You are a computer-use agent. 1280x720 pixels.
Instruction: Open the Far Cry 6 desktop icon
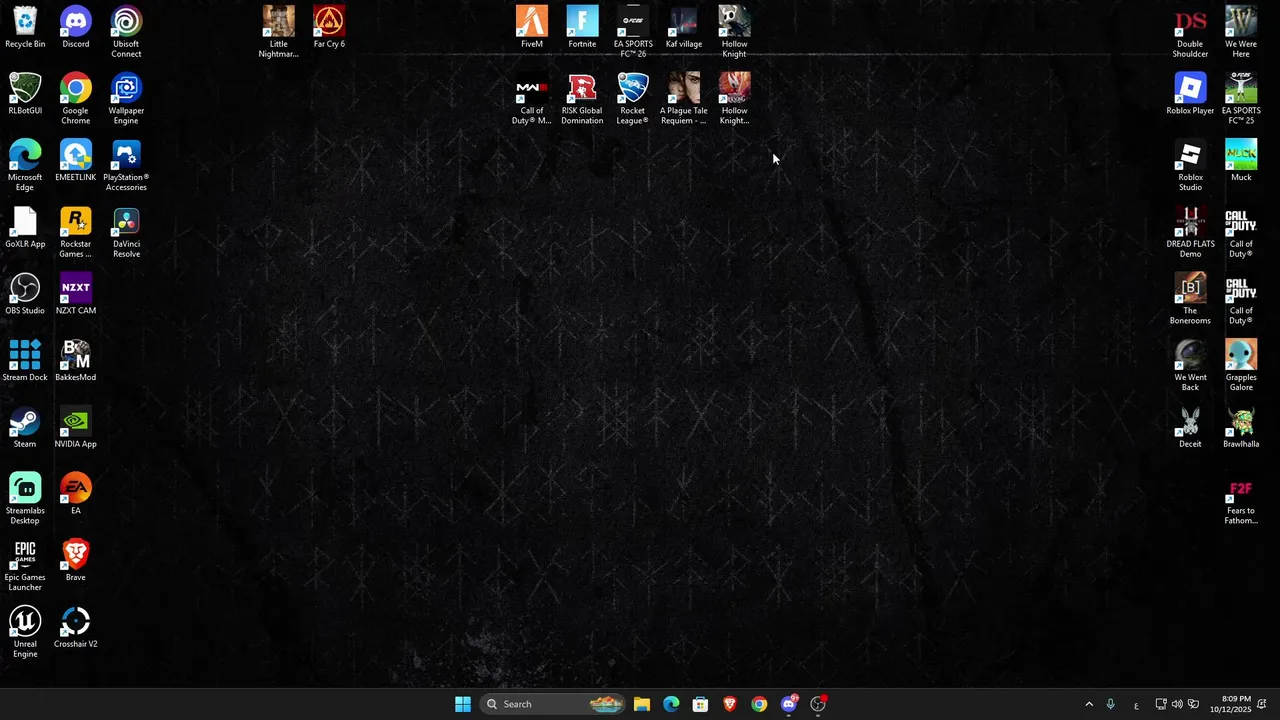pyautogui.click(x=329, y=28)
